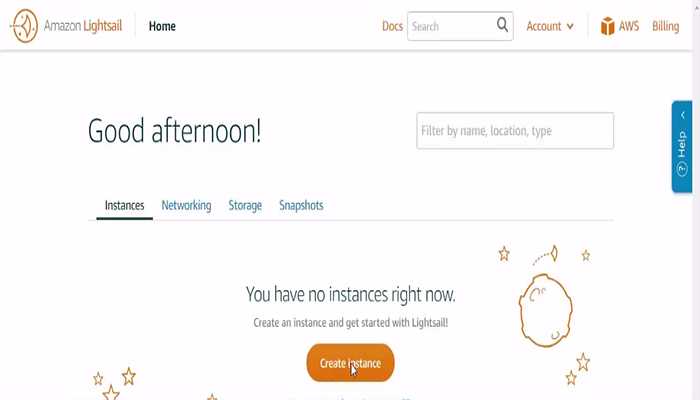
Task: Open AWS console via the cube icon
Action: click(x=608, y=26)
